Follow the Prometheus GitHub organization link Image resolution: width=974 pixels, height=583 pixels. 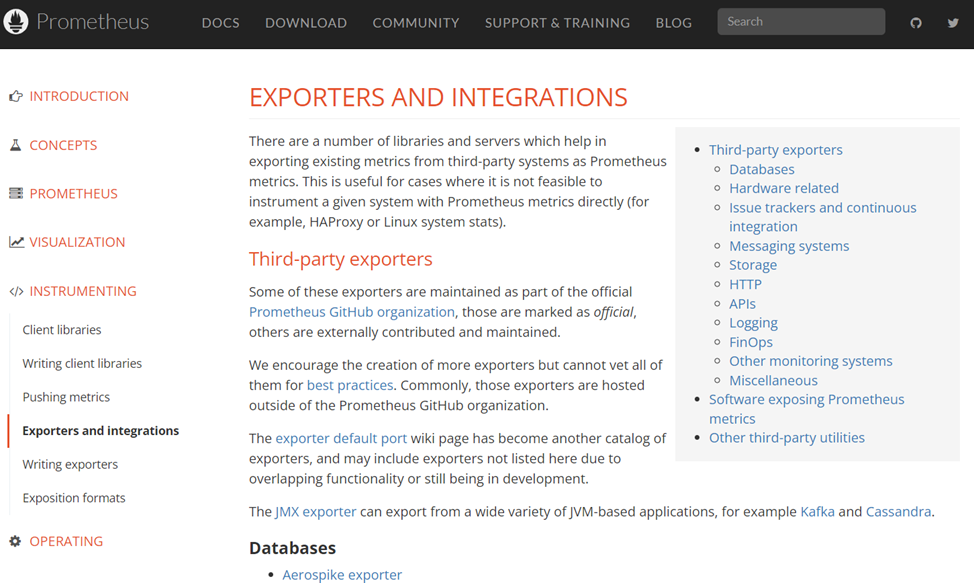352,312
